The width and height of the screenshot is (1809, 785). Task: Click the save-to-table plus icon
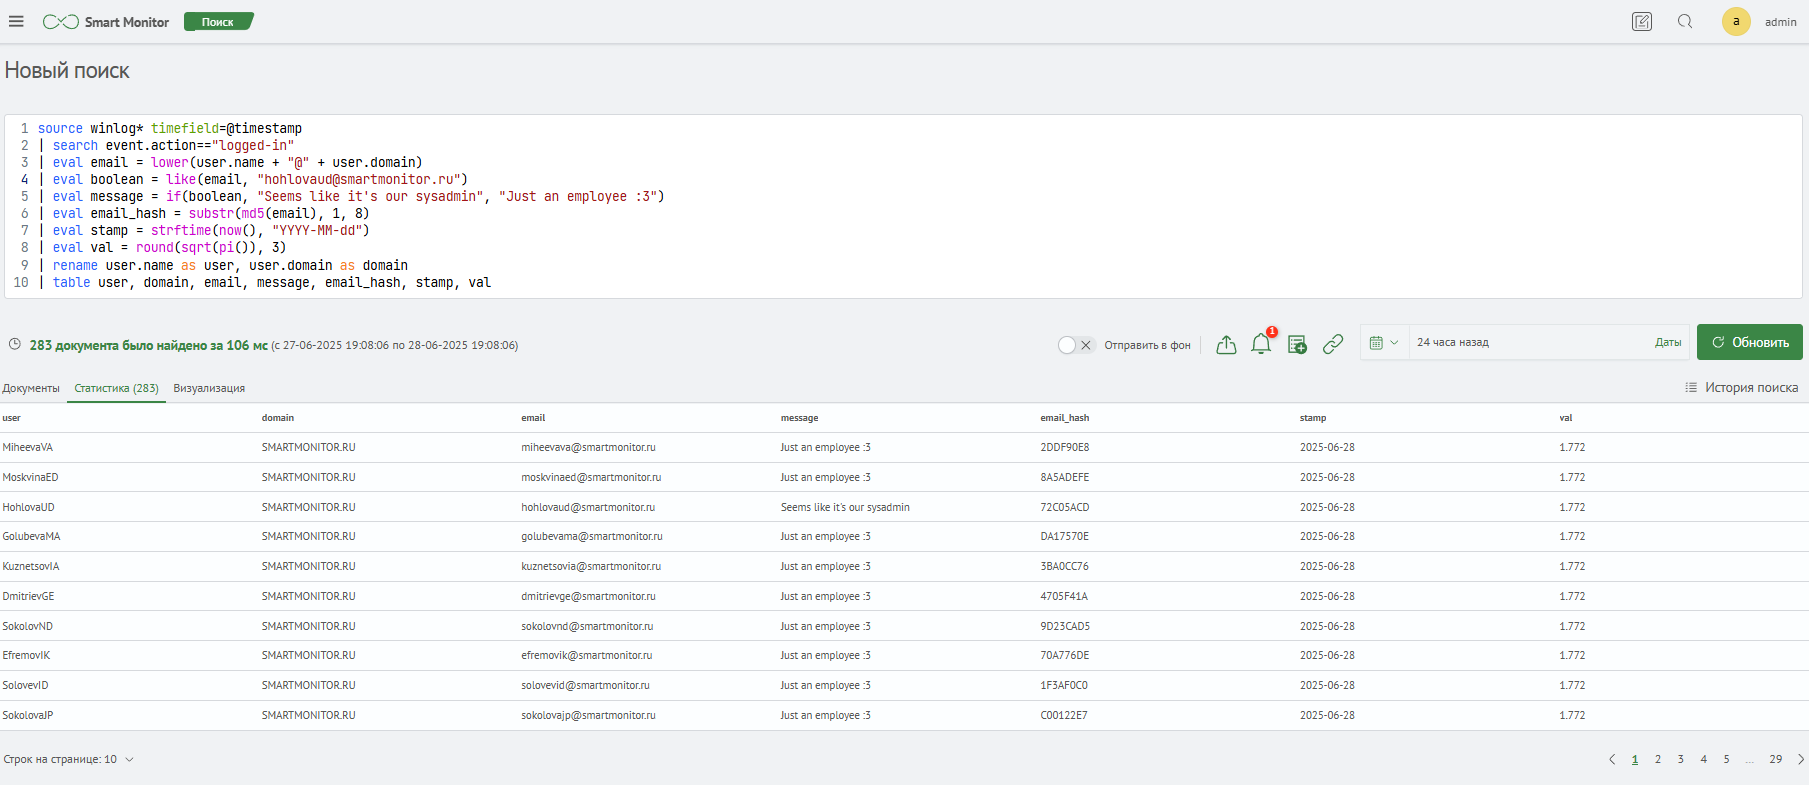pos(1297,344)
